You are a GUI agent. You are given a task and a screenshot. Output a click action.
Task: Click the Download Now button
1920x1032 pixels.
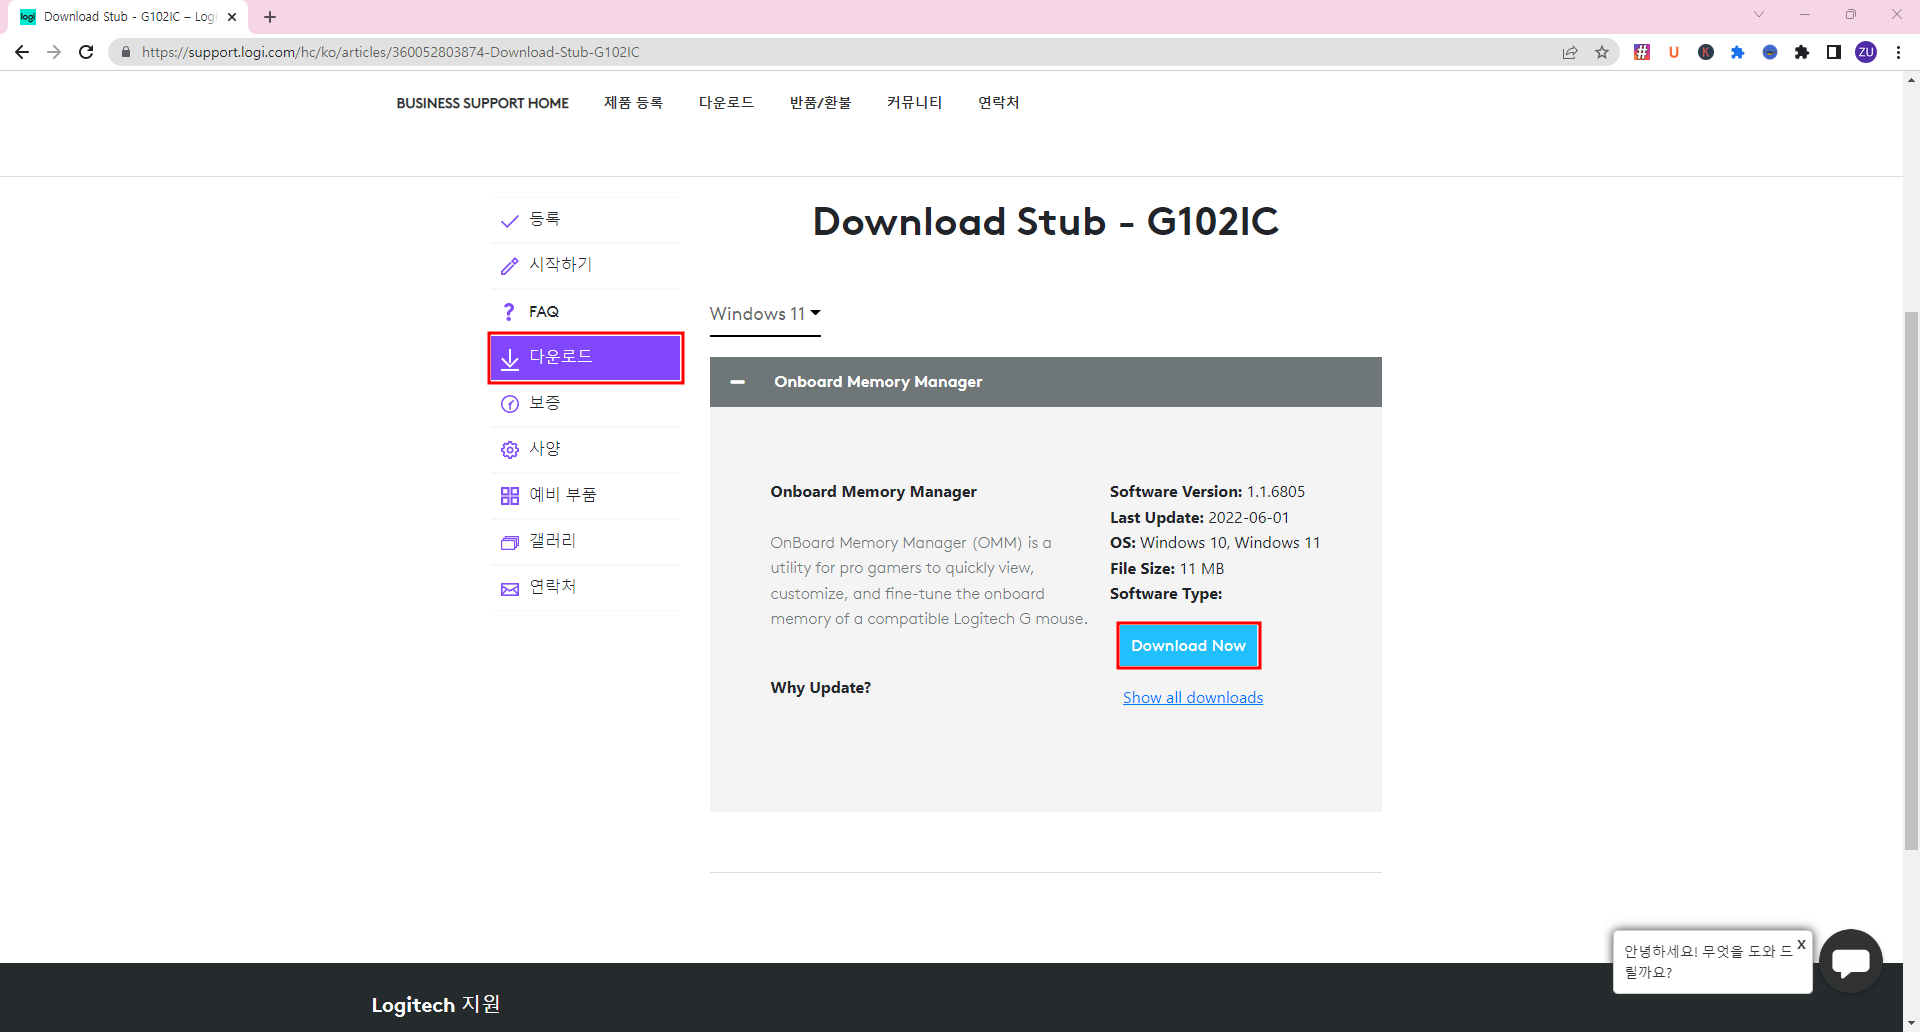(1188, 646)
